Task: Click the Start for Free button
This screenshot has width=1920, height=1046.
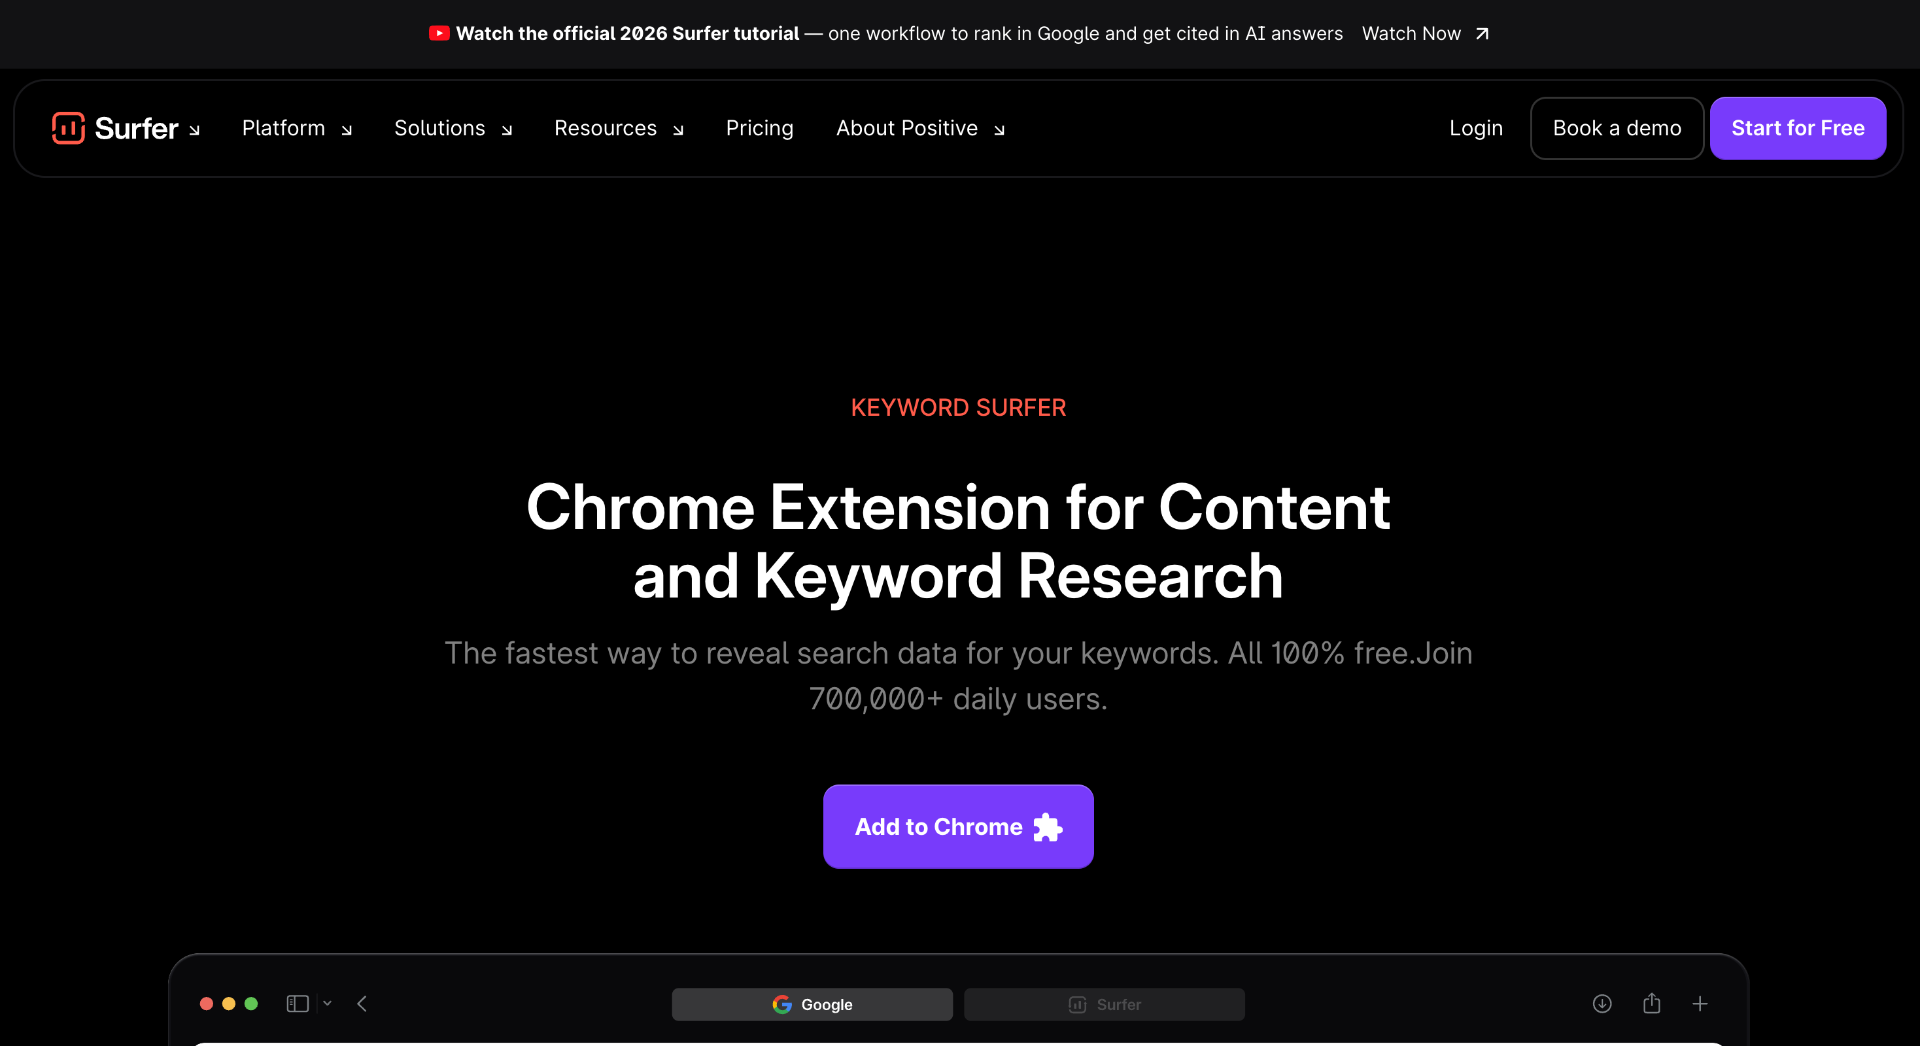Action: coord(1798,128)
